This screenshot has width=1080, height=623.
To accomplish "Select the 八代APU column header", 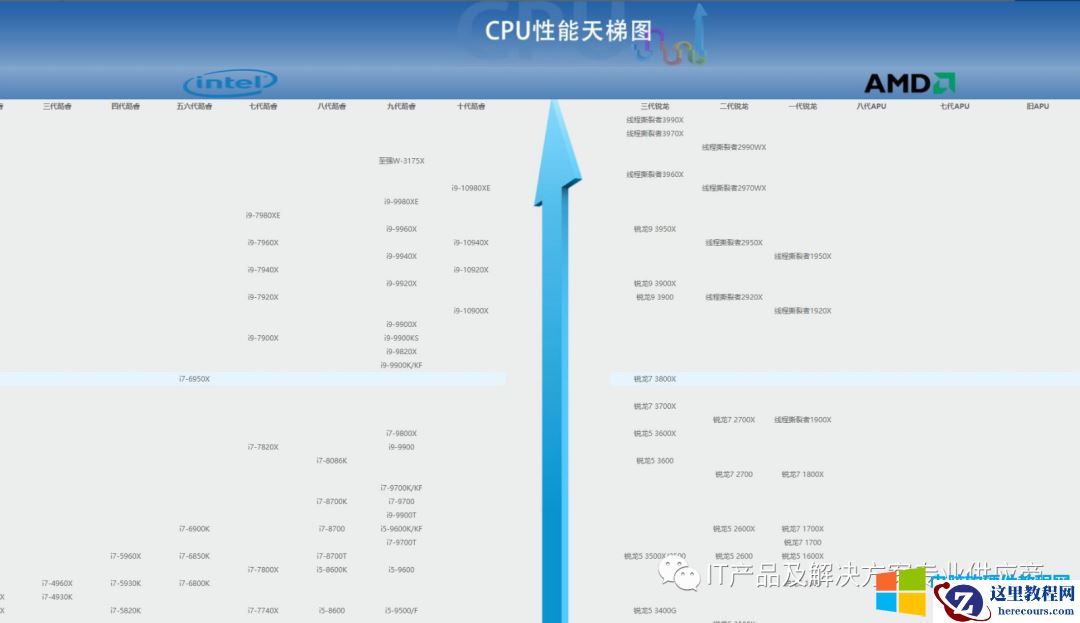I will [x=871, y=106].
